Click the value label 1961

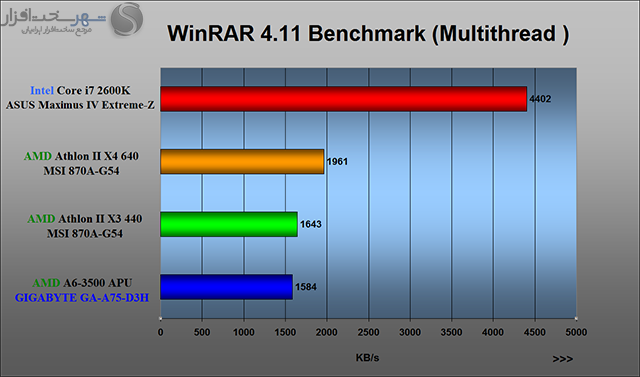tap(337, 162)
